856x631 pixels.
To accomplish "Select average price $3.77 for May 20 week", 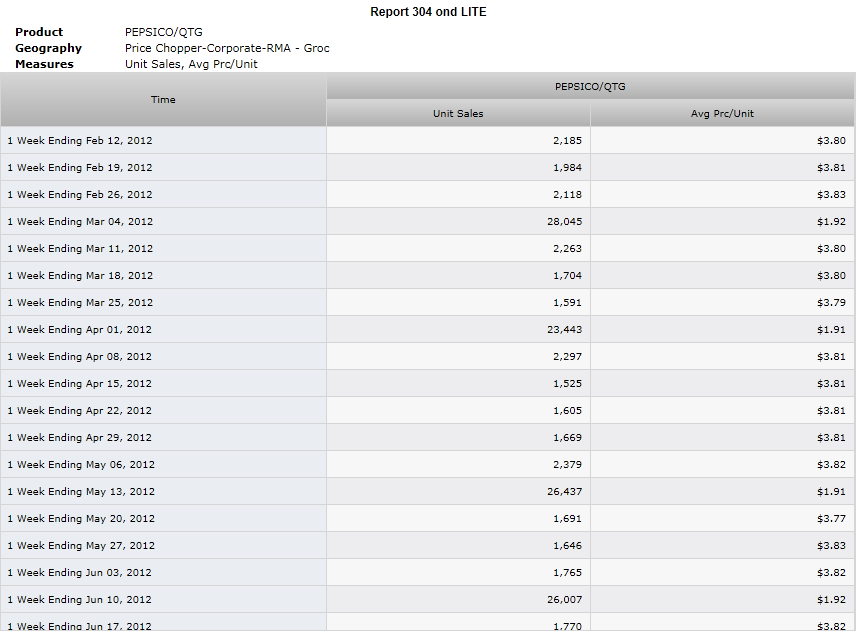I will (831, 519).
